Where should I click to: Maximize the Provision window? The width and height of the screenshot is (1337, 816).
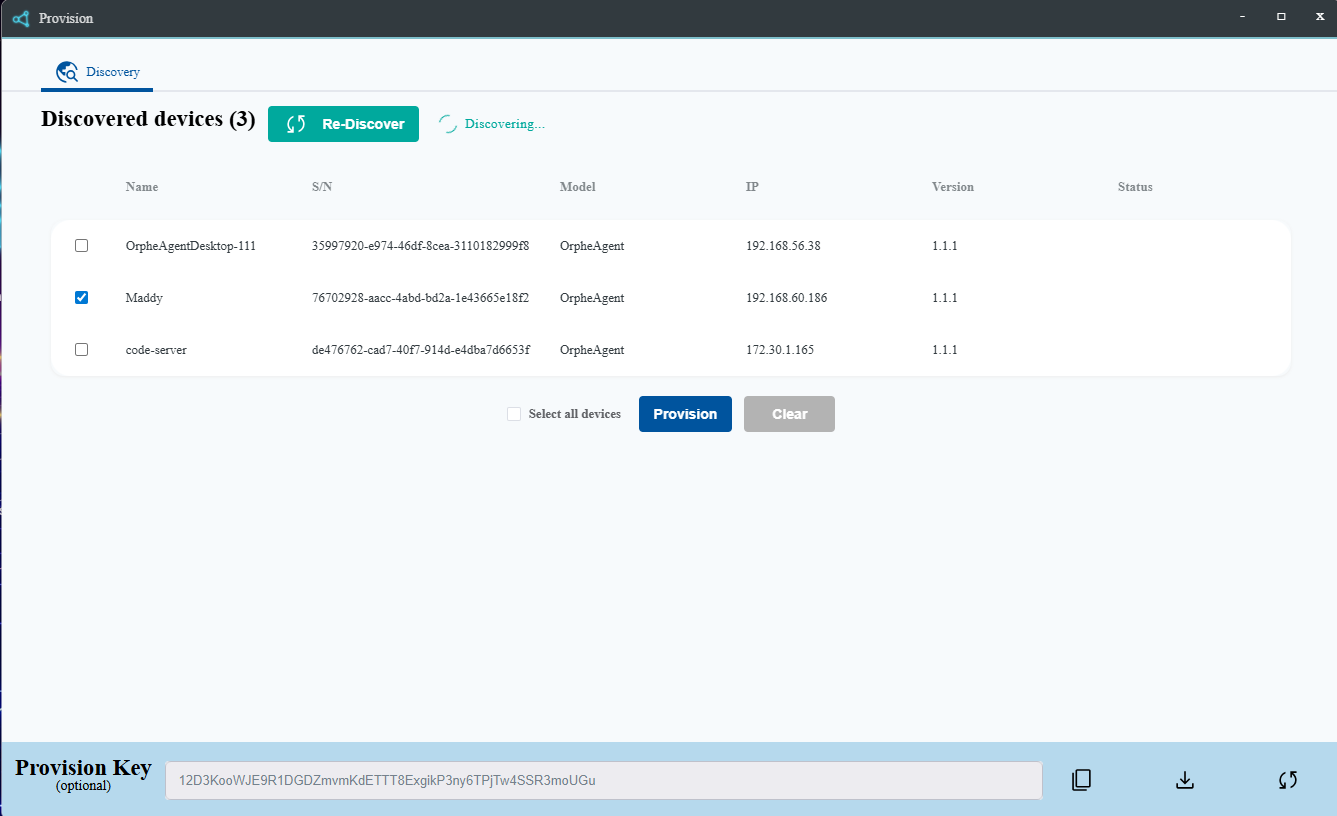pyautogui.click(x=1281, y=17)
